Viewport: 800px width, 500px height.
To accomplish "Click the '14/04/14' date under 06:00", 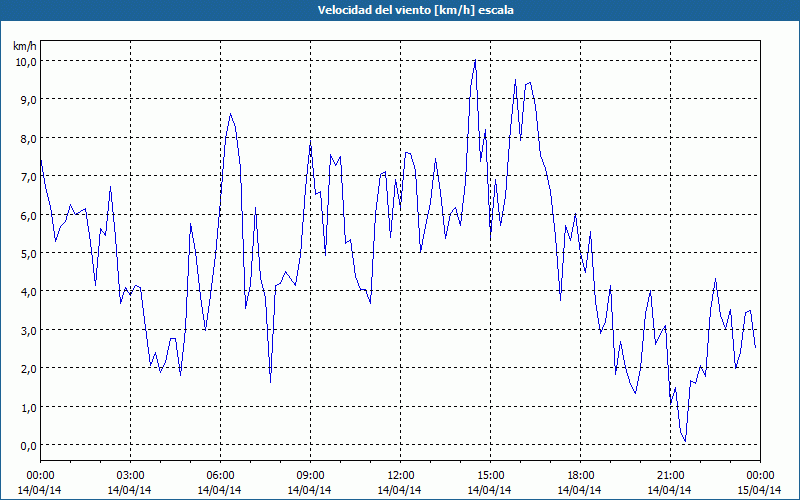I will click(x=219, y=490).
